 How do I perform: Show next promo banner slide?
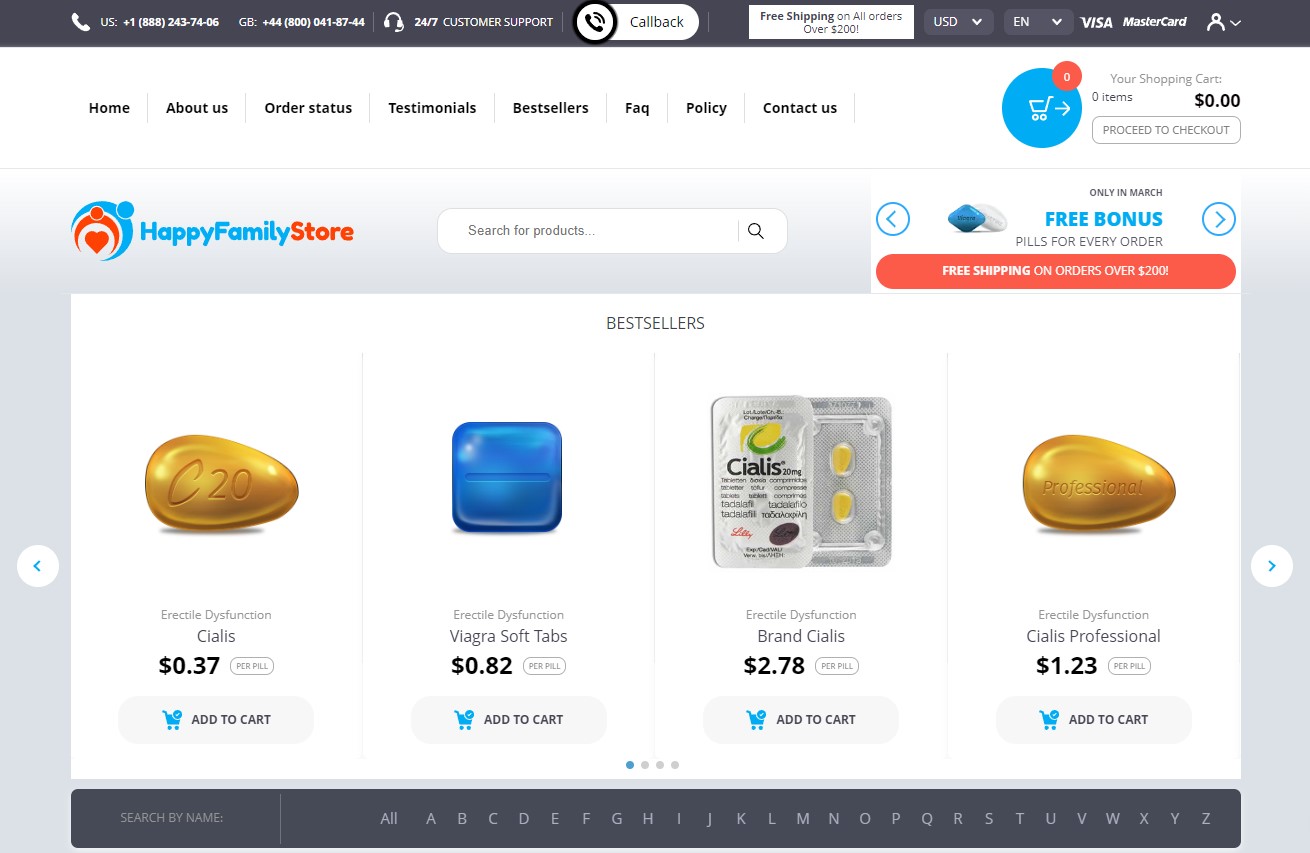tap(1219, 219)
